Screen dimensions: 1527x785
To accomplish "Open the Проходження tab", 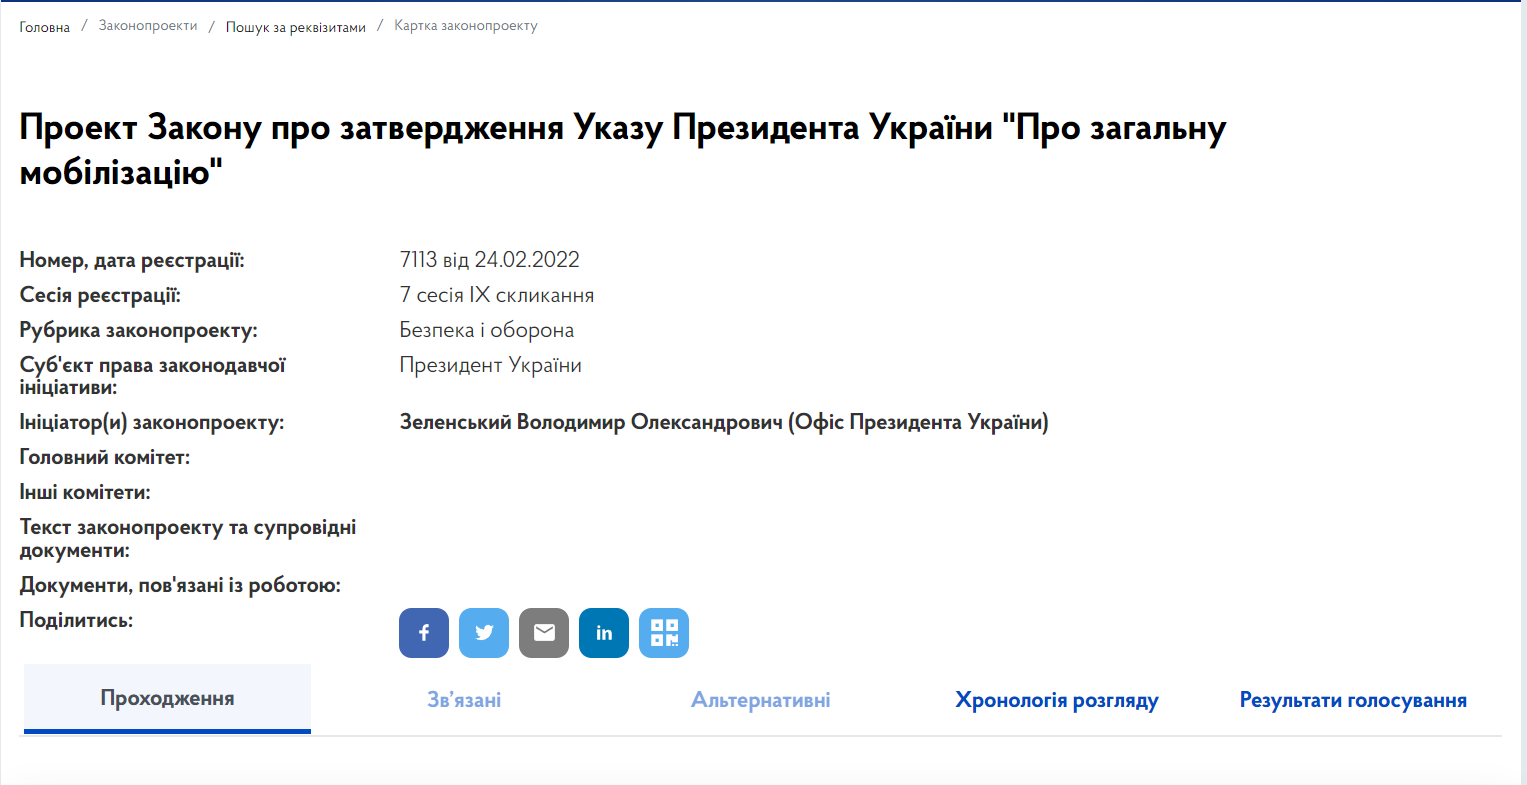I will tap(167, 699).
